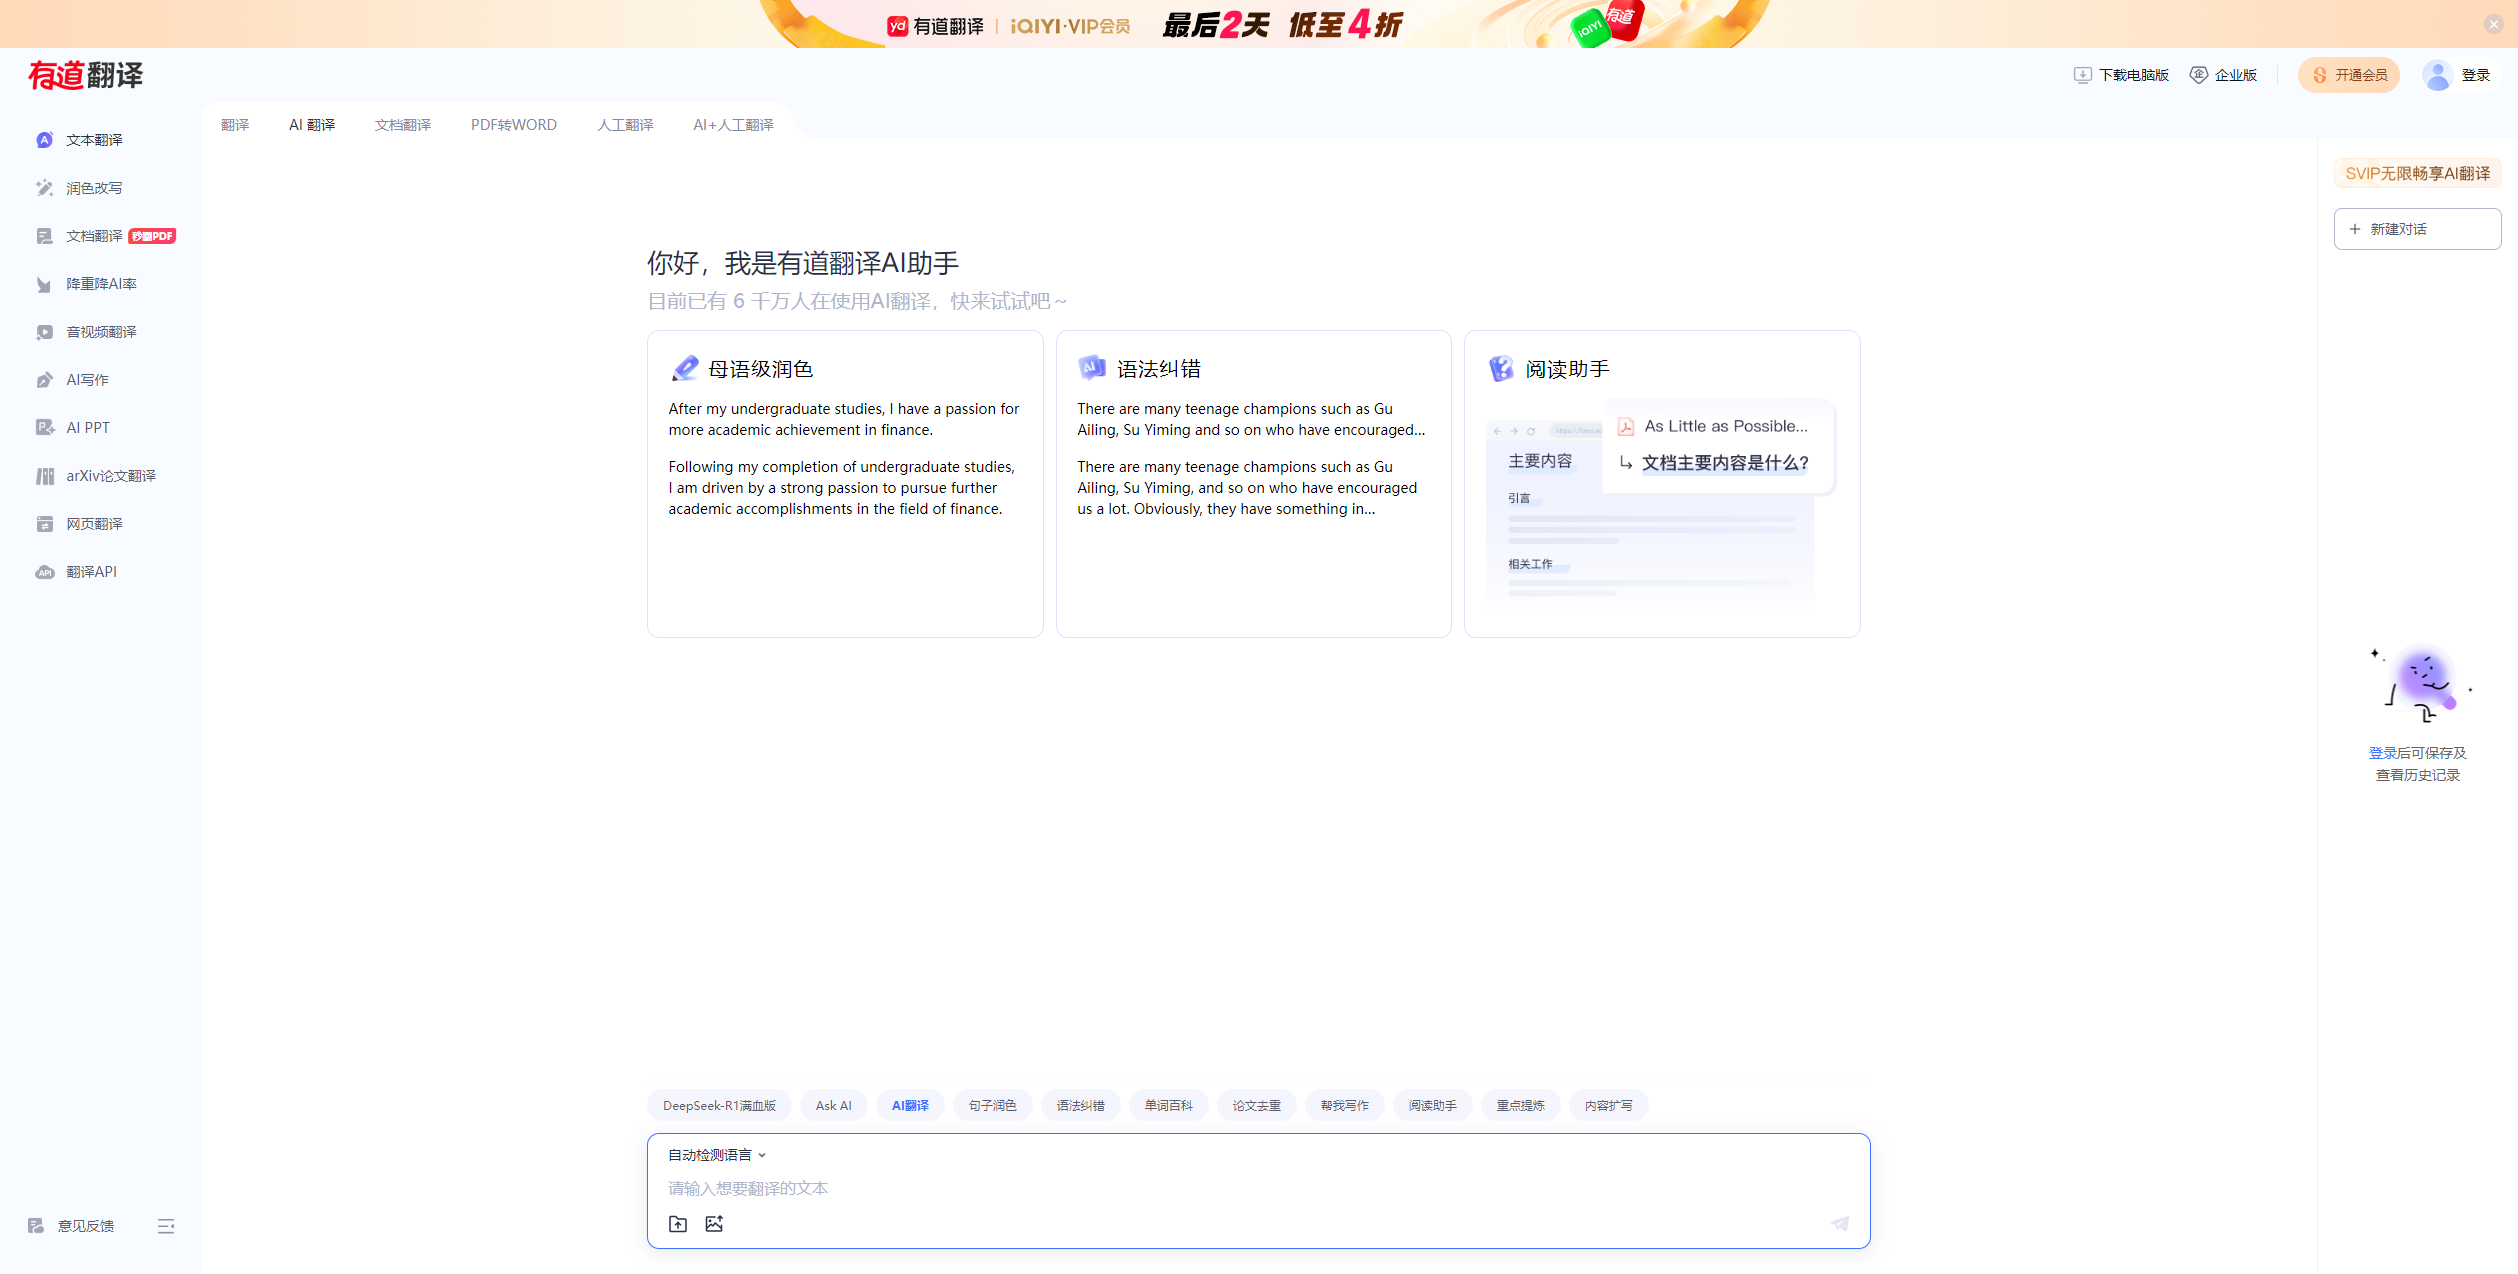2518x1274 pixels.
Task: Open the 润色改写 tool
Action: pyautogui.click(x=94, y=187)
